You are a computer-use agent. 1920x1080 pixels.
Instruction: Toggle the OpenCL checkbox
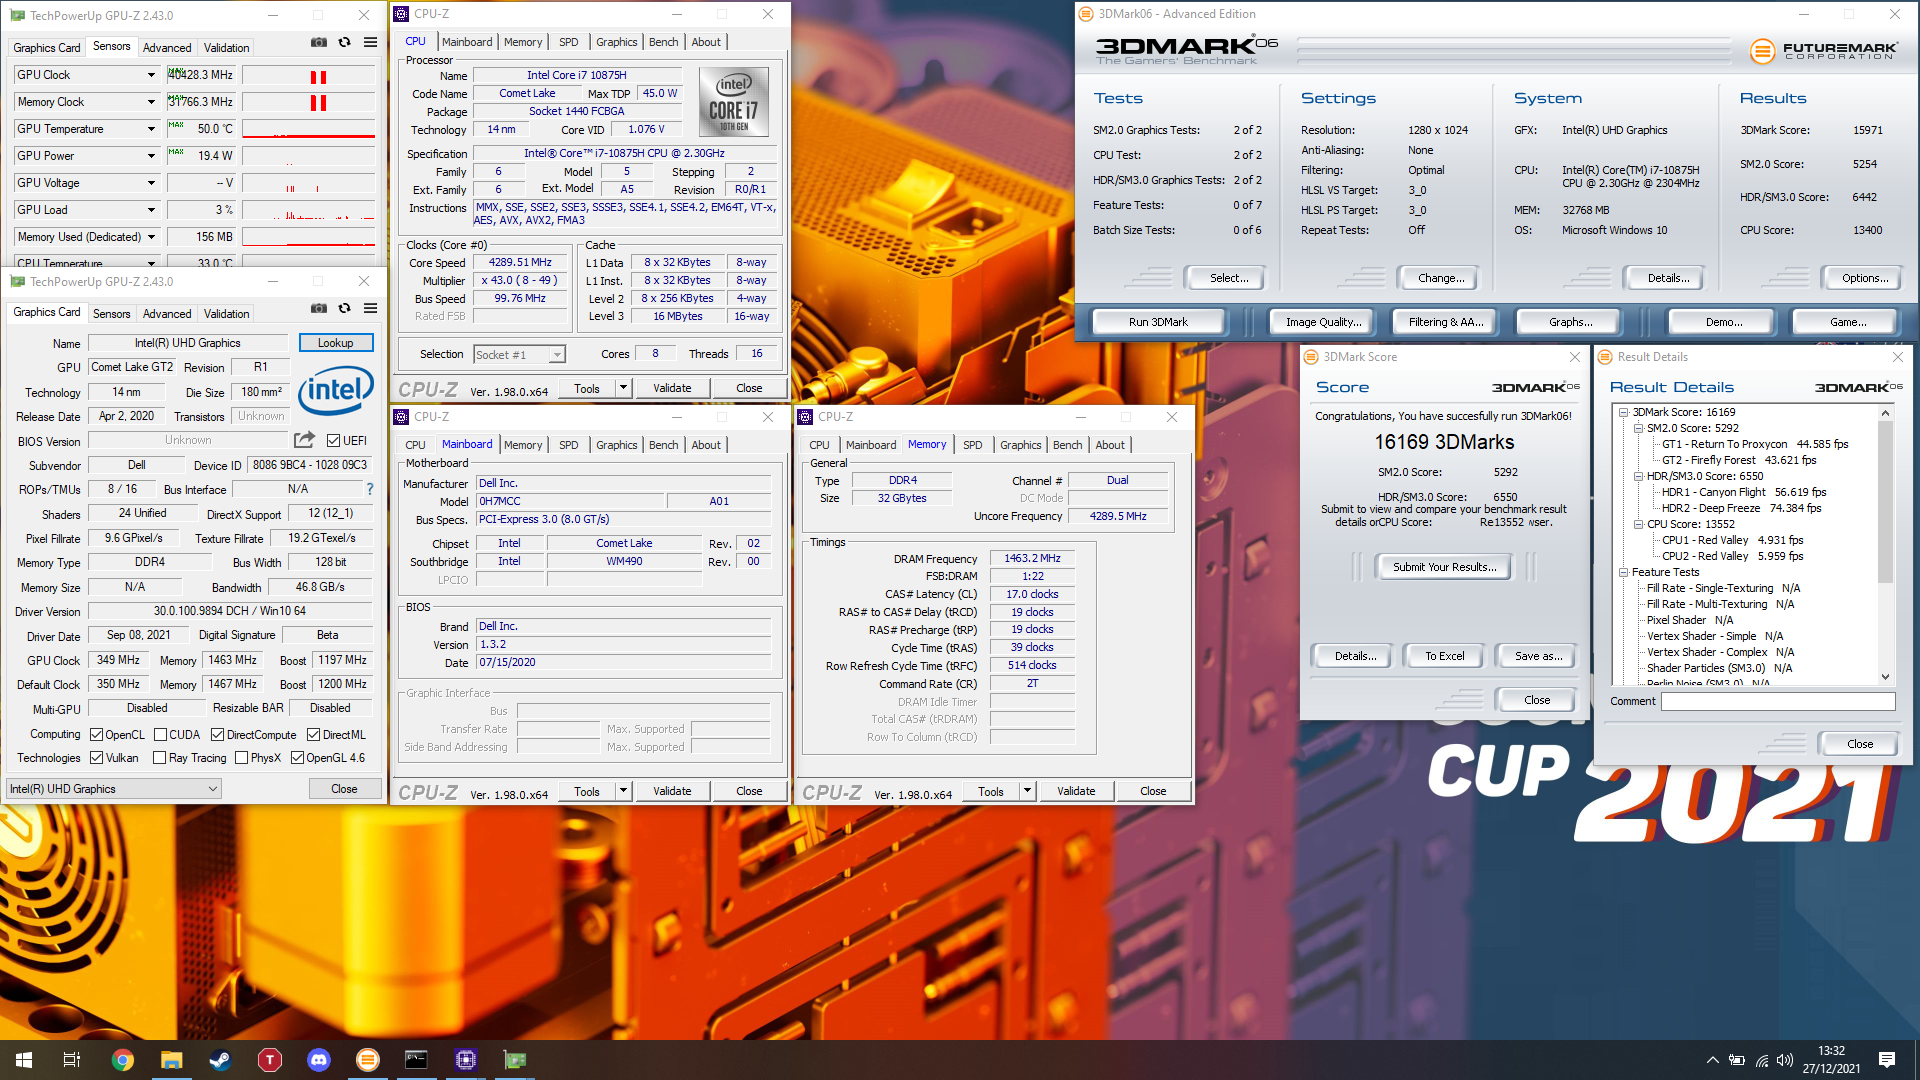[97, 734]
